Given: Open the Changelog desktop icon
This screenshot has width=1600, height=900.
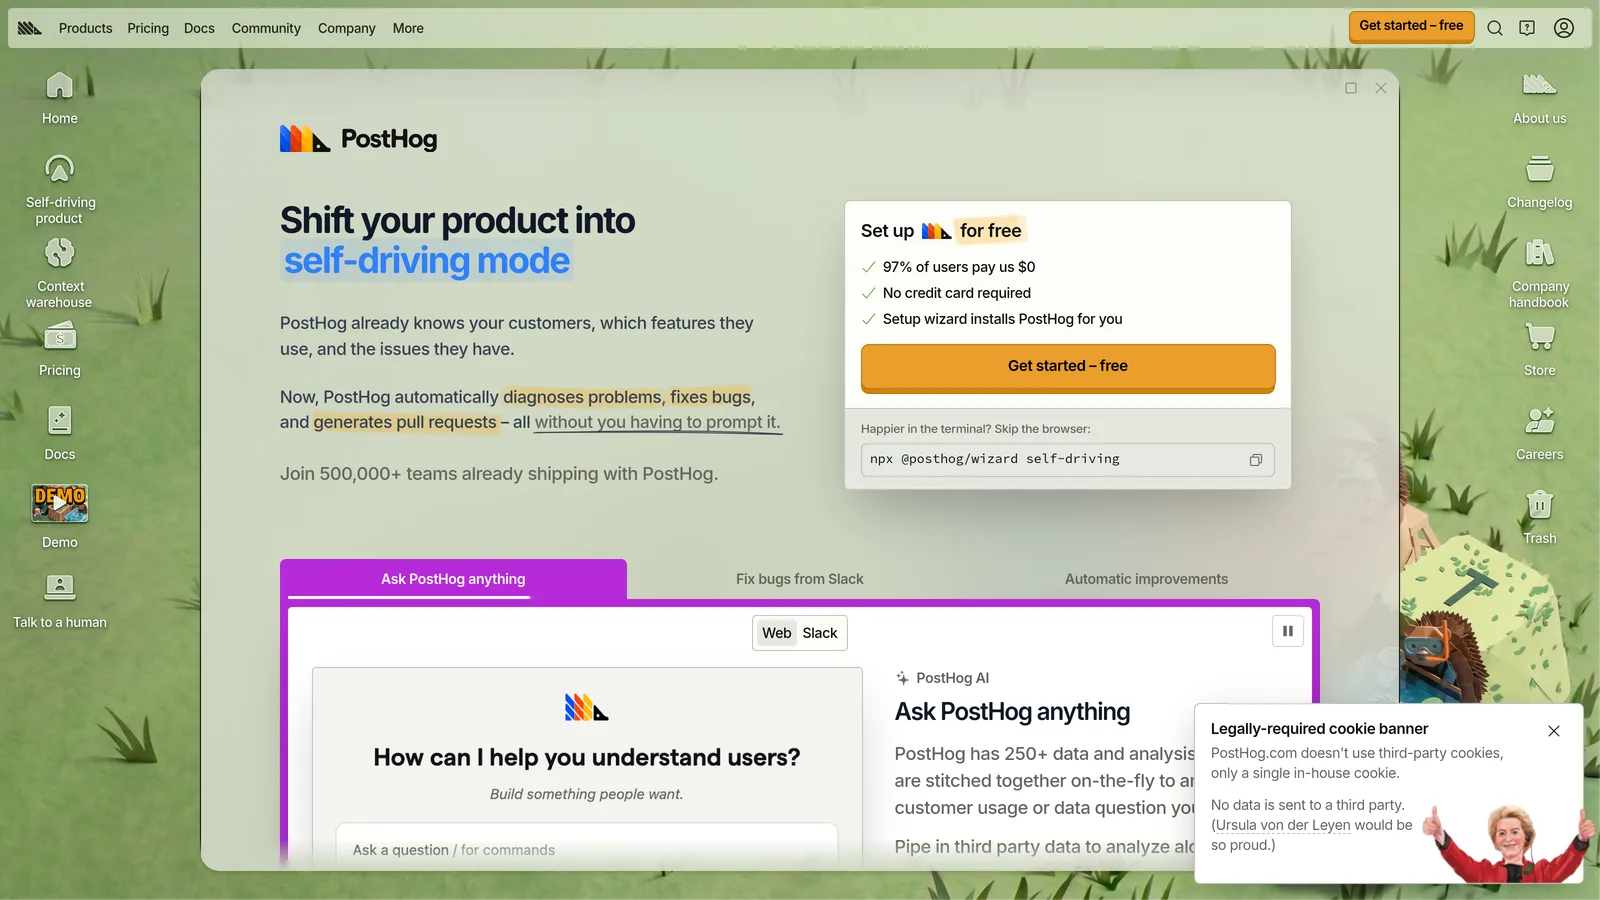Looking at the screenshot, I should [x=1540, y=182].
